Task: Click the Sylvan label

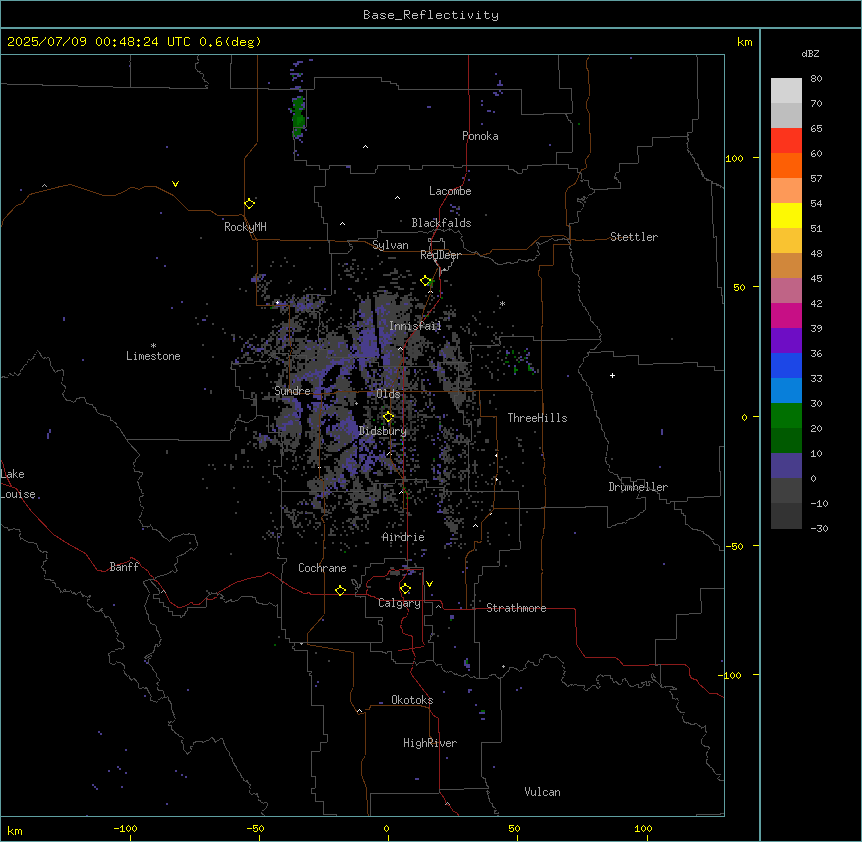Action: [x=390, y=245]
